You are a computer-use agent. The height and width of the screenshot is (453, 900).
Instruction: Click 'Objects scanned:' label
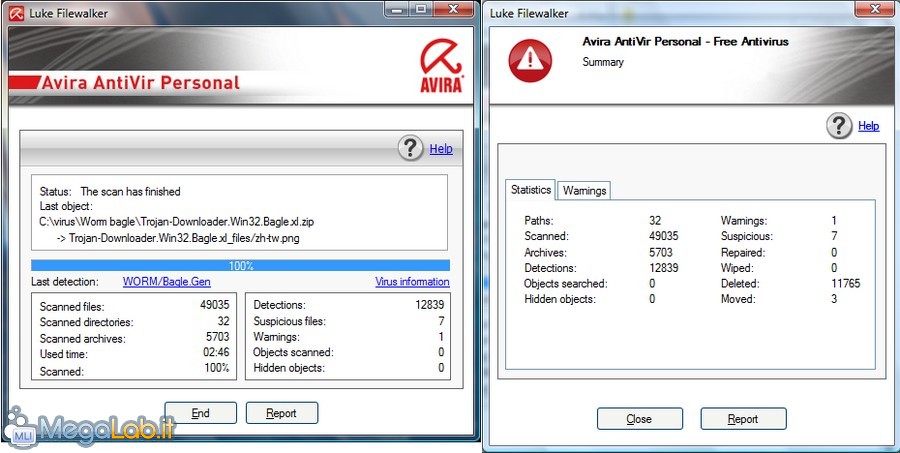click(x=293, y=353)
